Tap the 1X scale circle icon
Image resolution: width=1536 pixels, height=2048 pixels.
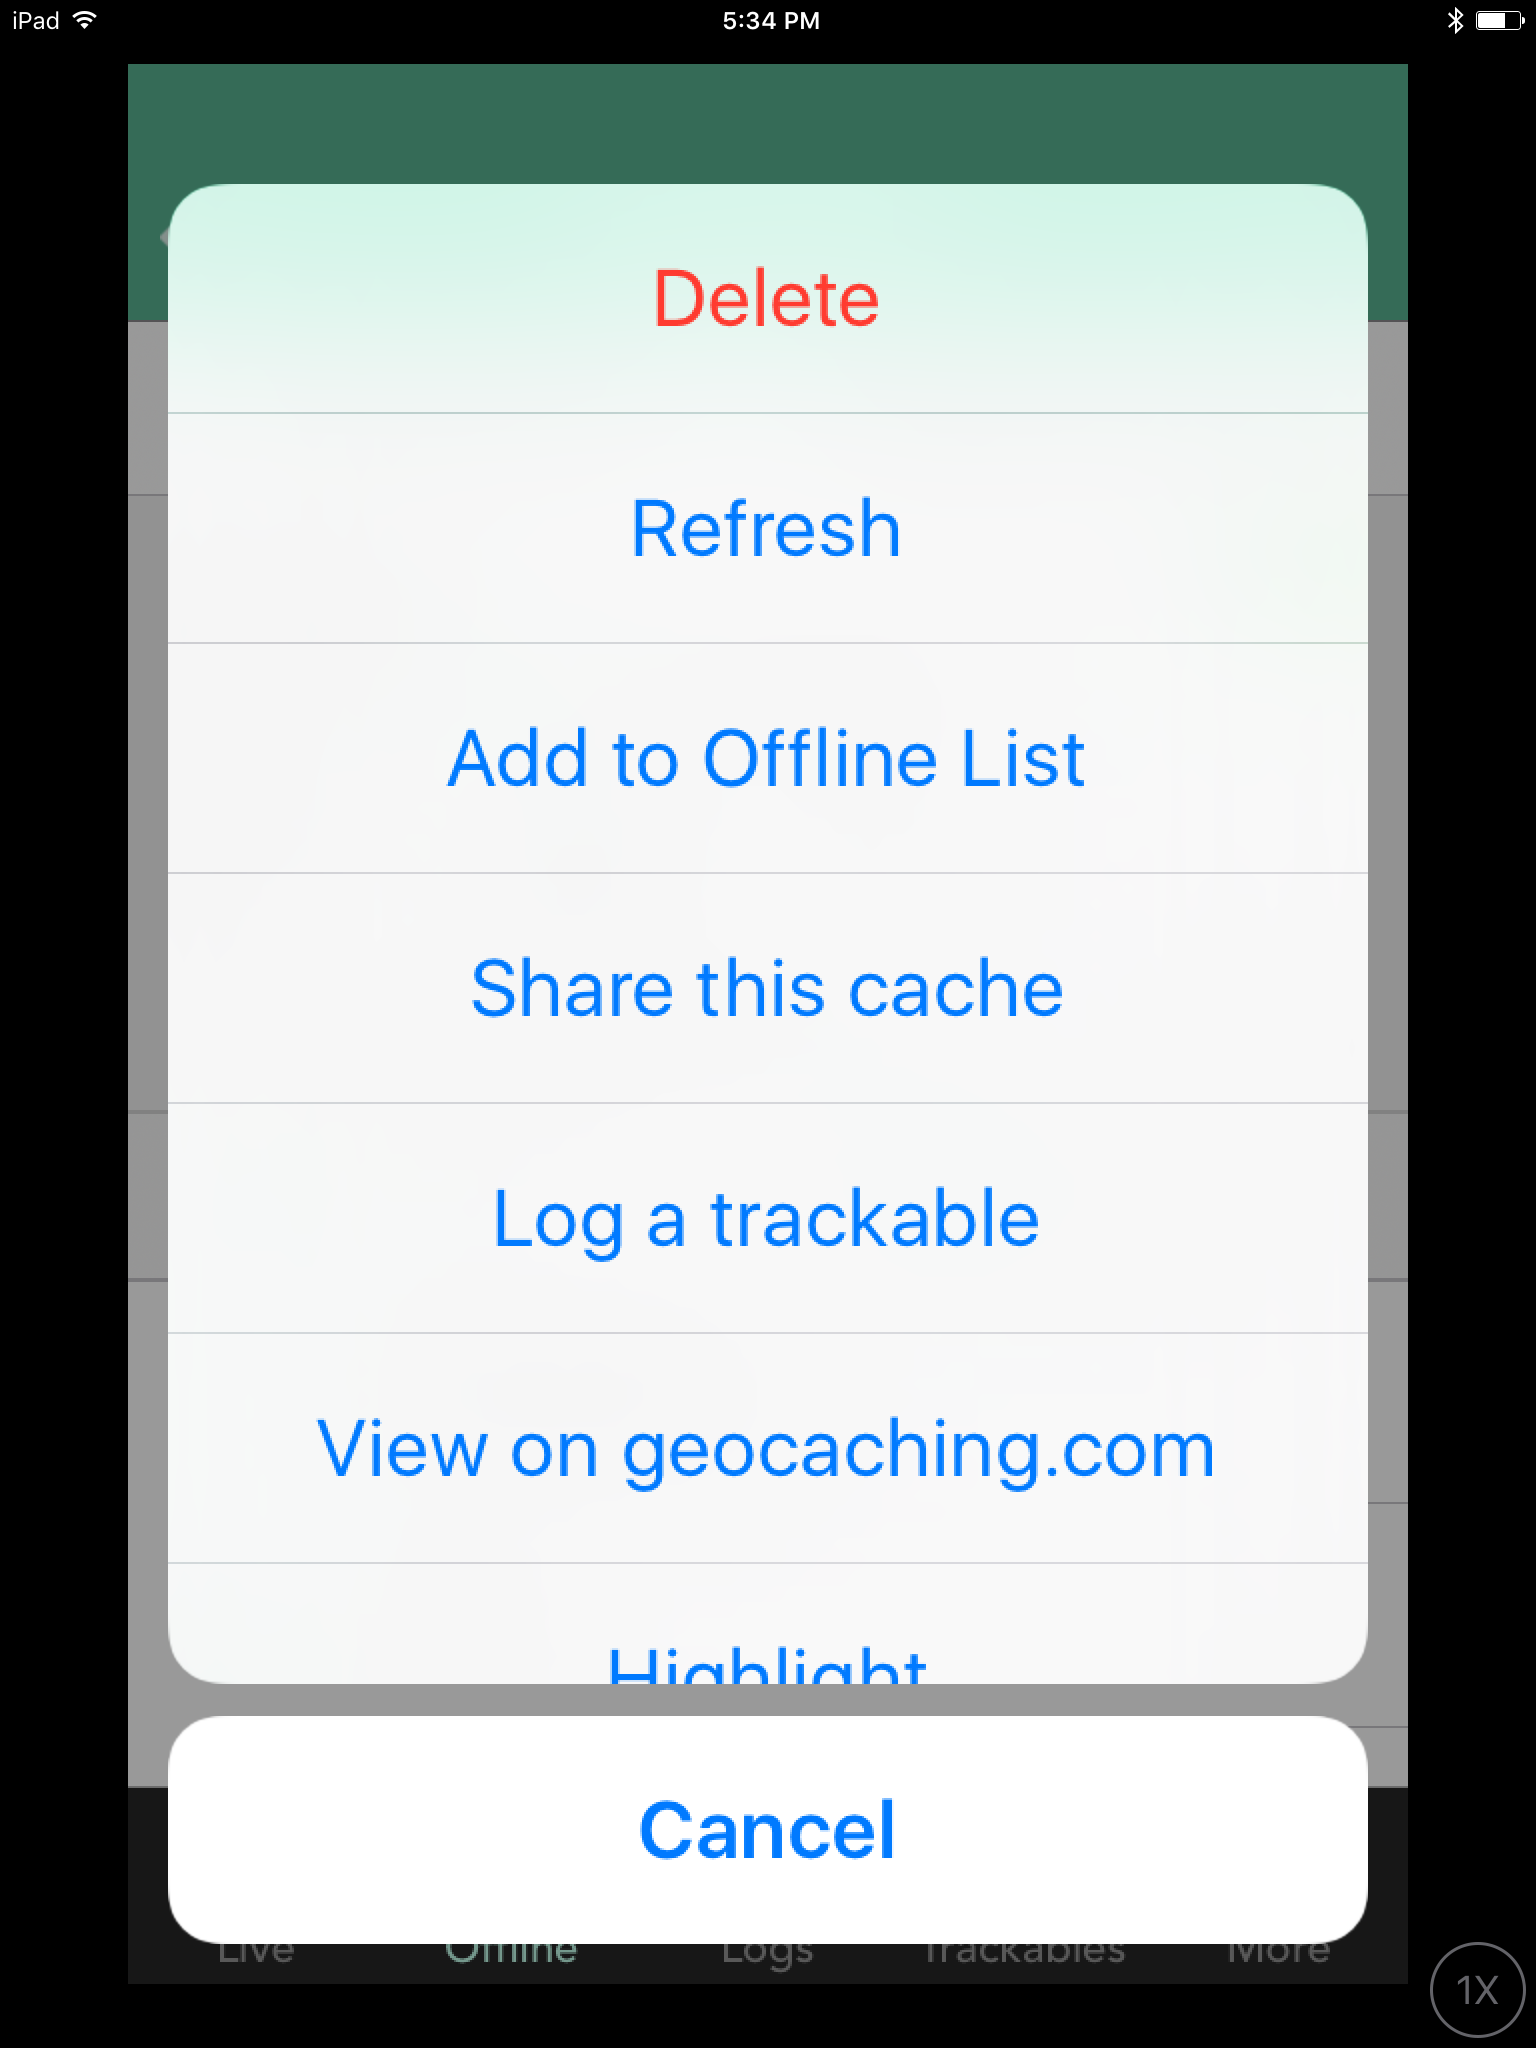(1477, 1990)
